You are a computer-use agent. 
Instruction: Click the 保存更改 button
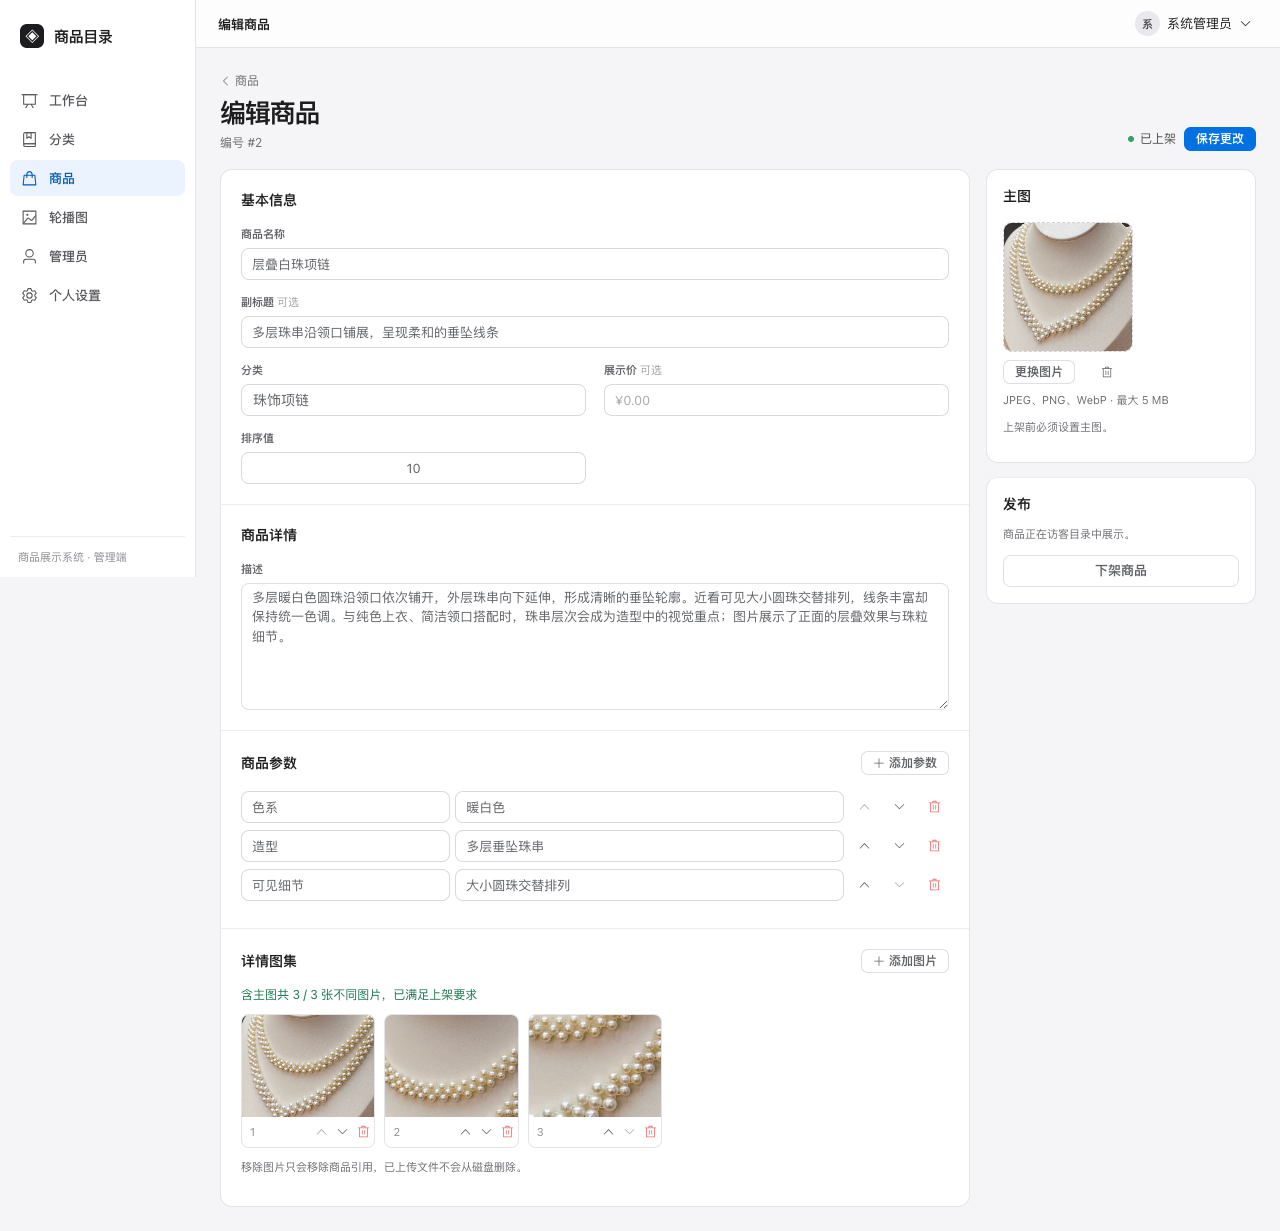[1220, 139]
